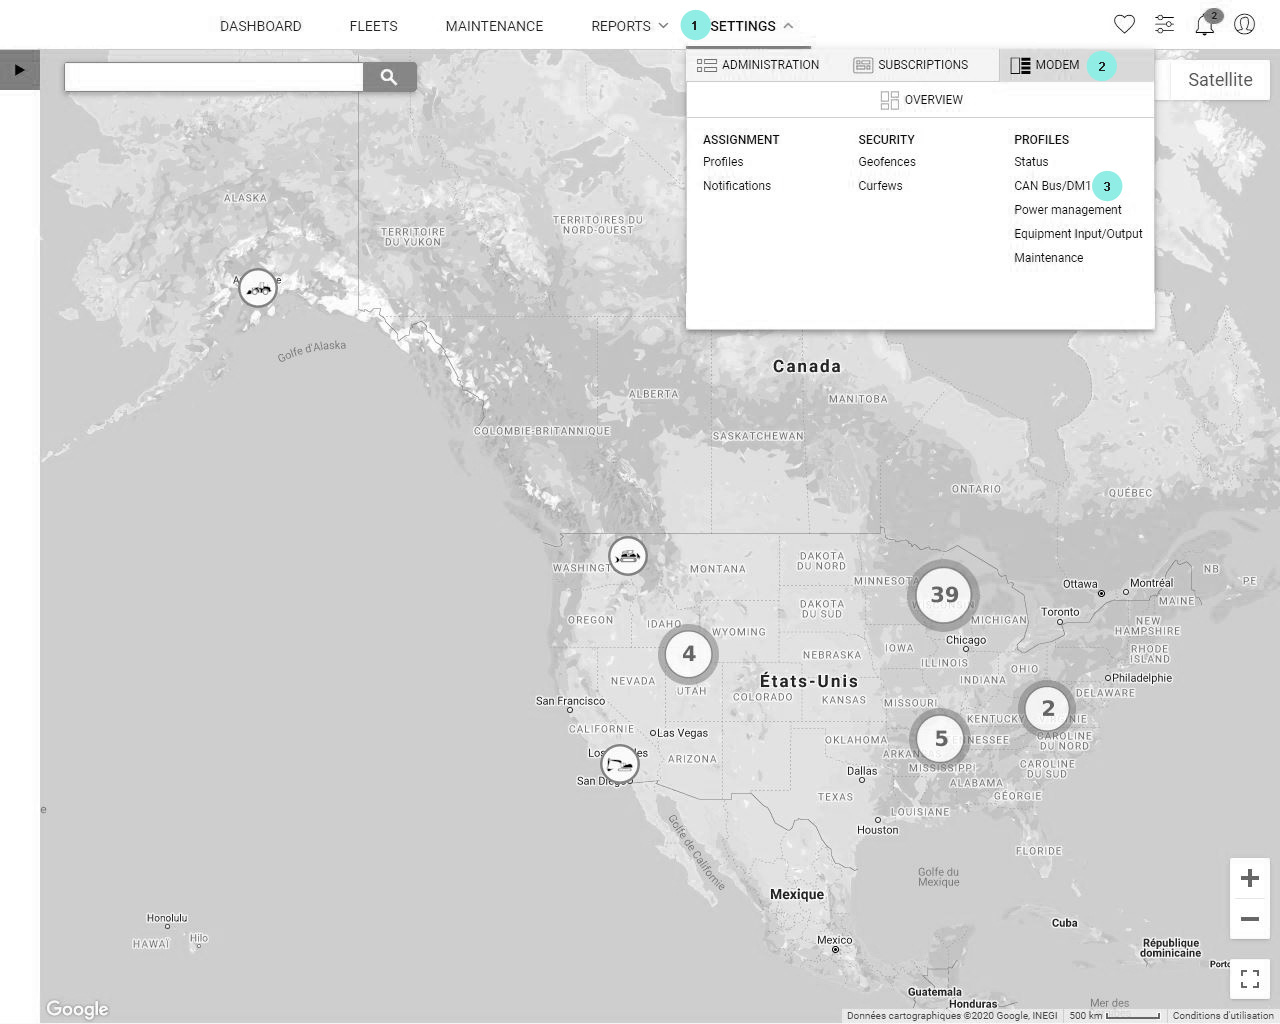
Task: Open Geofences under Security
Action: point(887,162)
